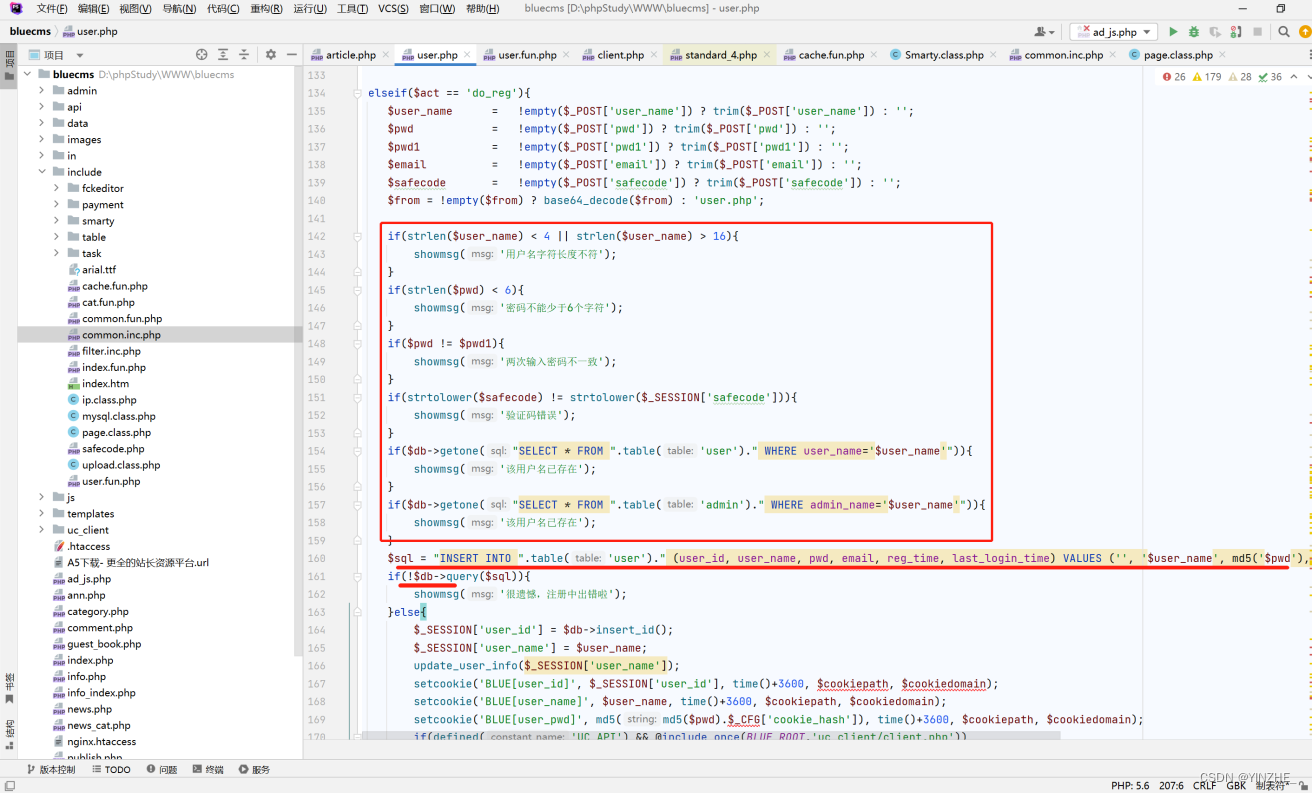Viewport: 1312px width, 793px height.
Task: Go to previous highlighted error arrow
Action: tap(1294, 76)
